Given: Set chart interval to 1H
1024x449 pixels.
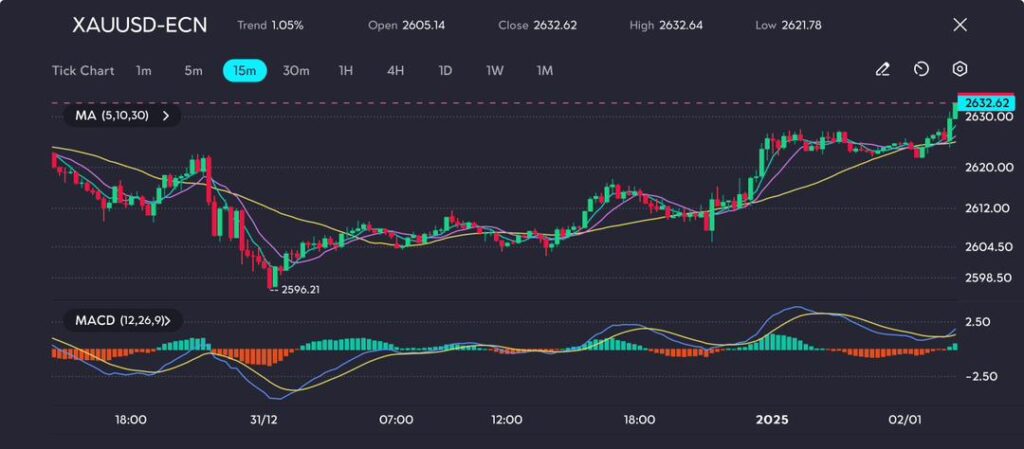Looking at the screenshot, I should tap(346, 71).
